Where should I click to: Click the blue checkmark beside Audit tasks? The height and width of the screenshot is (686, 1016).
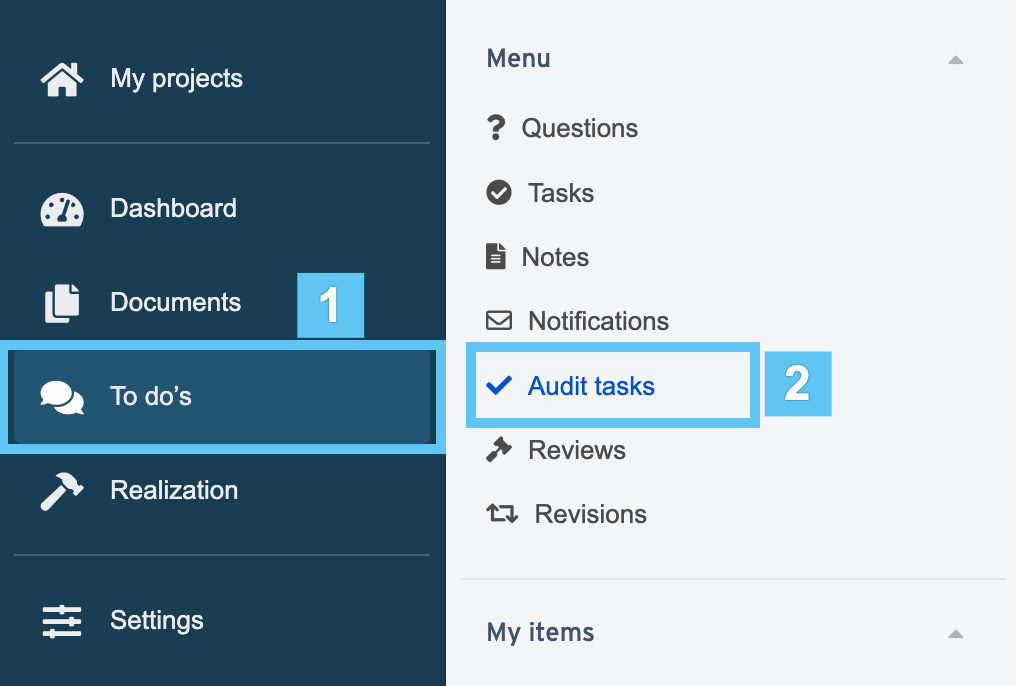499,385
